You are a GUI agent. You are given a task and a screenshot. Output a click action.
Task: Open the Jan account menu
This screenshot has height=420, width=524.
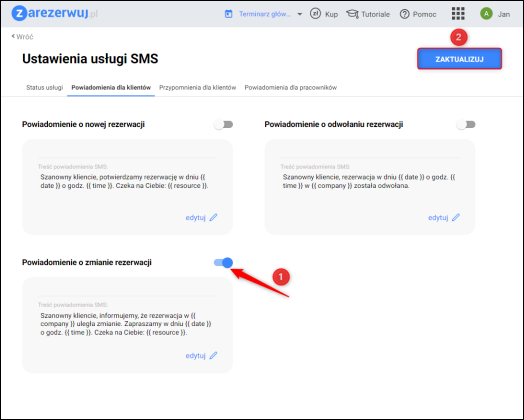click(x=504, y=14)
